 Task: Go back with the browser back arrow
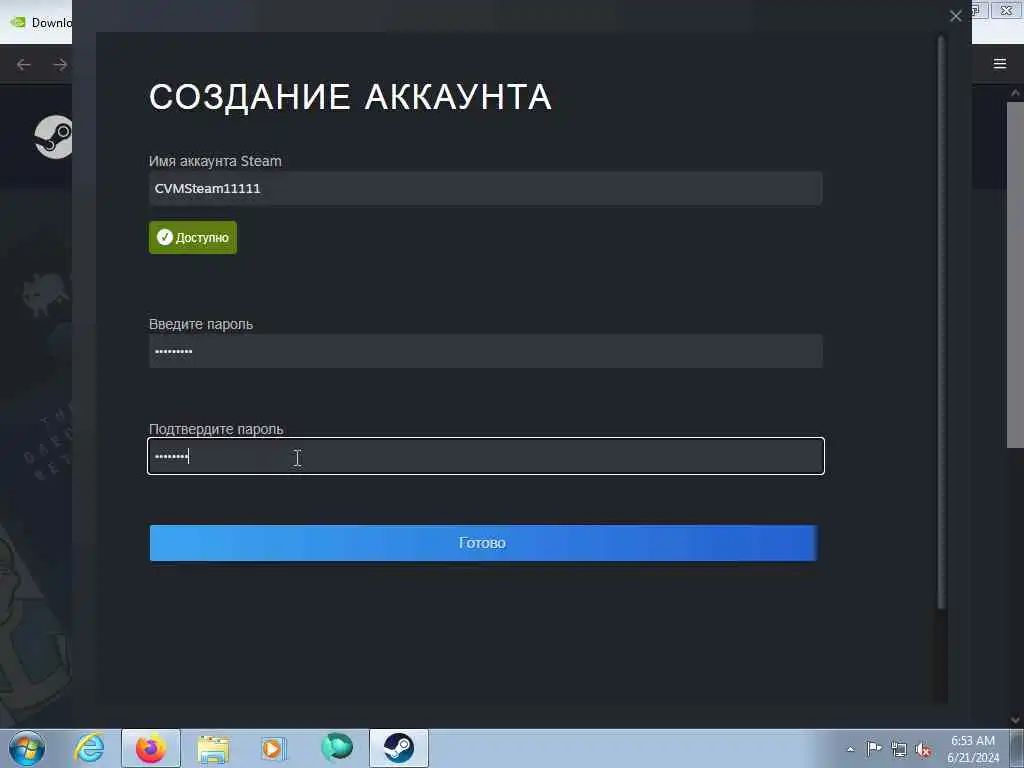[24, 64]
